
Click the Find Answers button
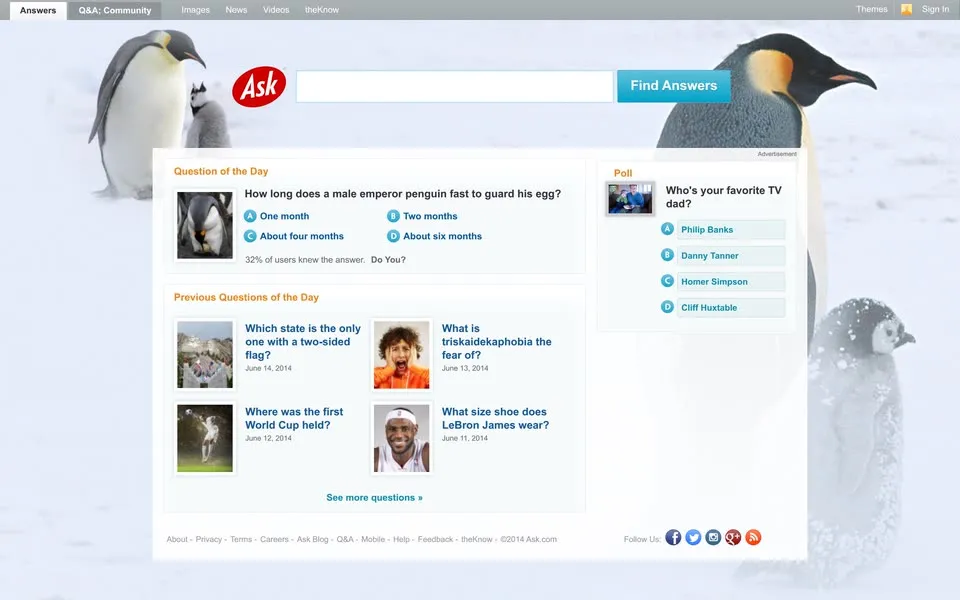tap(673, 86)
